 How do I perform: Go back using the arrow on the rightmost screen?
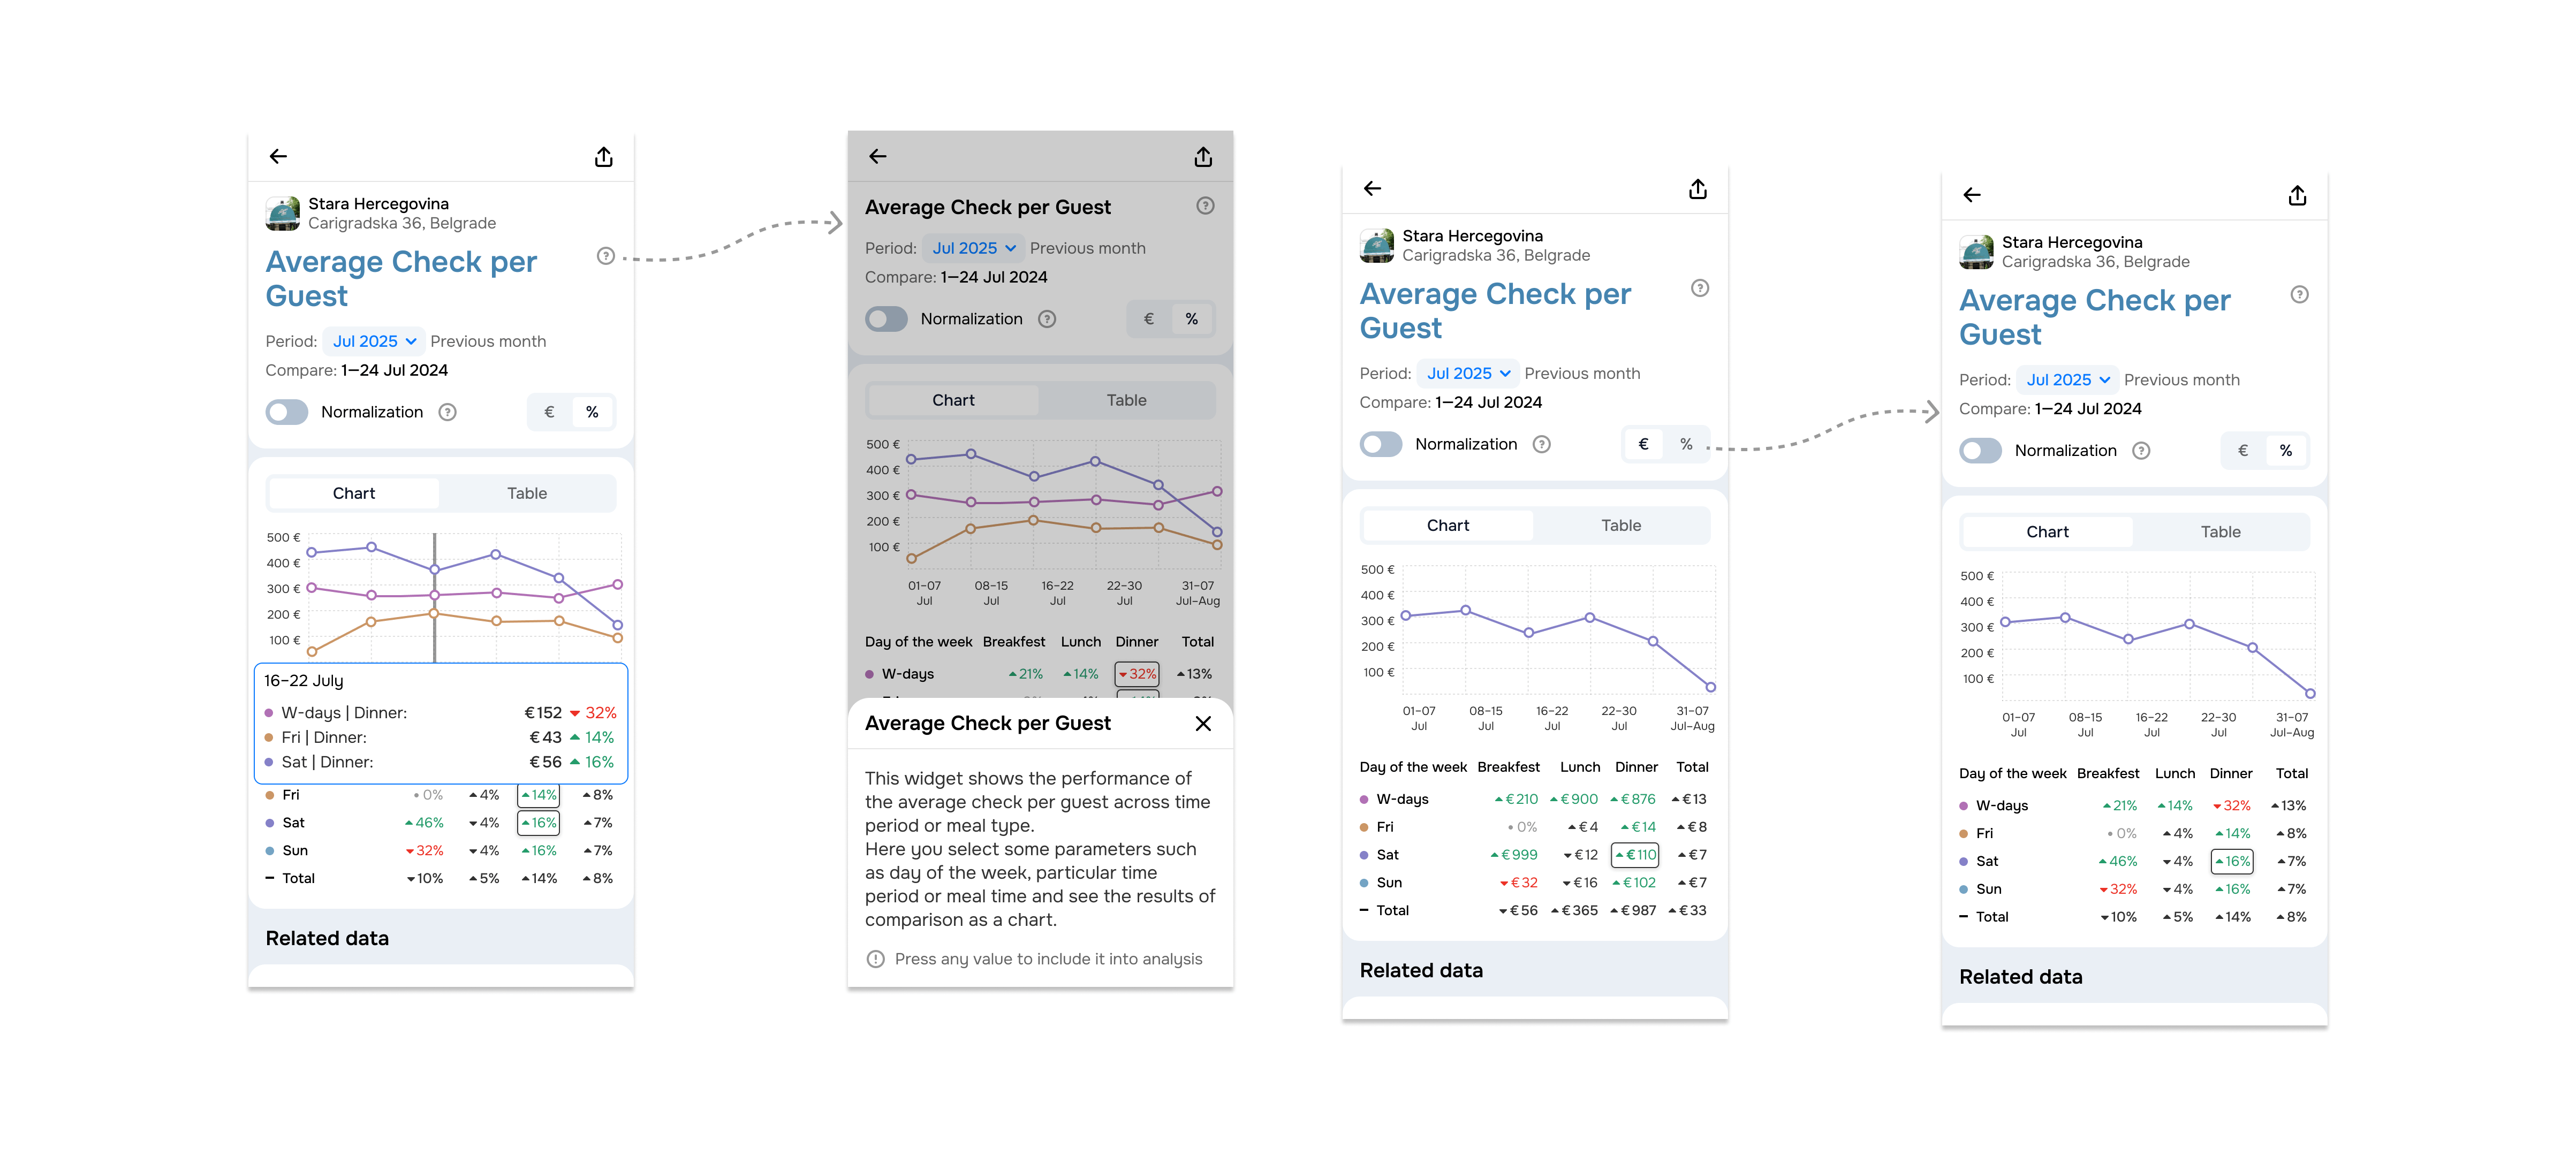pos(1972,195)
